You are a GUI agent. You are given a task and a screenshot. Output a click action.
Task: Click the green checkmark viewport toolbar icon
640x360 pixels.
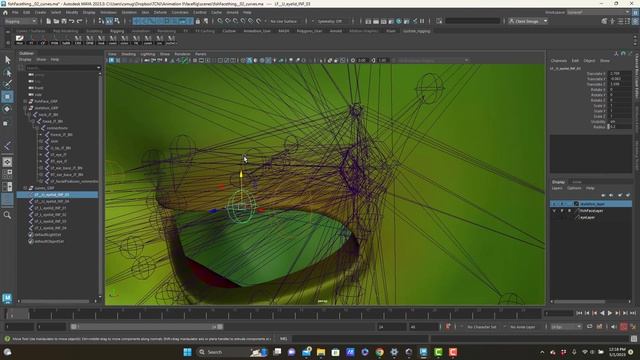point(185,60)
